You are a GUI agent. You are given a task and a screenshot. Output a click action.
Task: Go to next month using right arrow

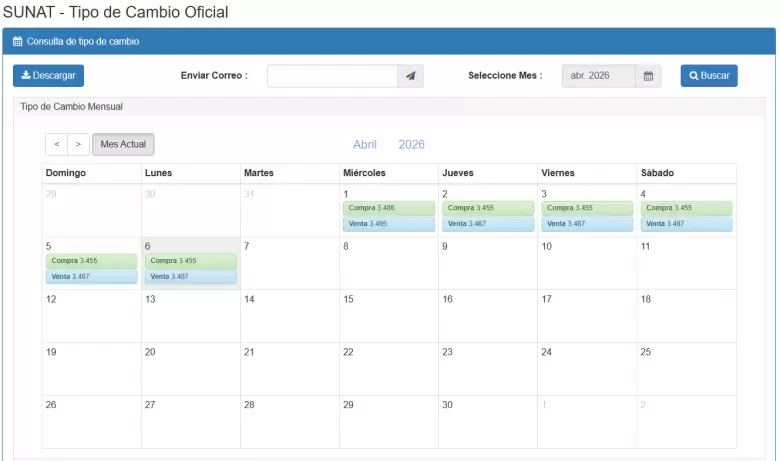(79, 145)
